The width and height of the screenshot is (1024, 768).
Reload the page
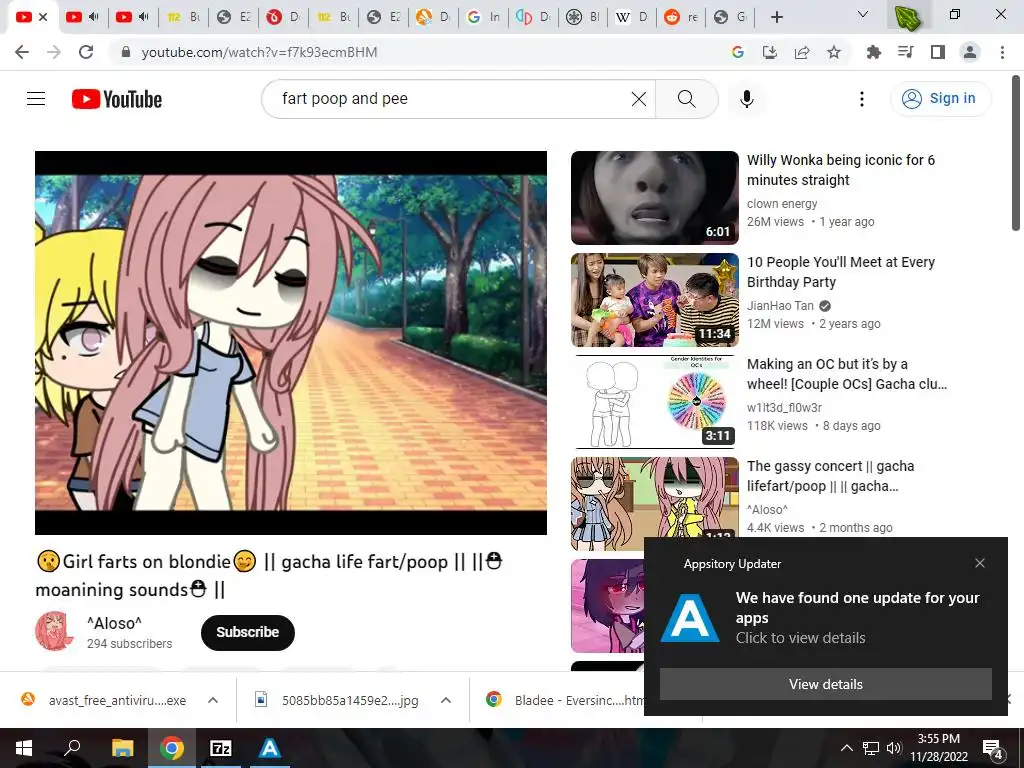pyautogui.click(x=86, y=52)
